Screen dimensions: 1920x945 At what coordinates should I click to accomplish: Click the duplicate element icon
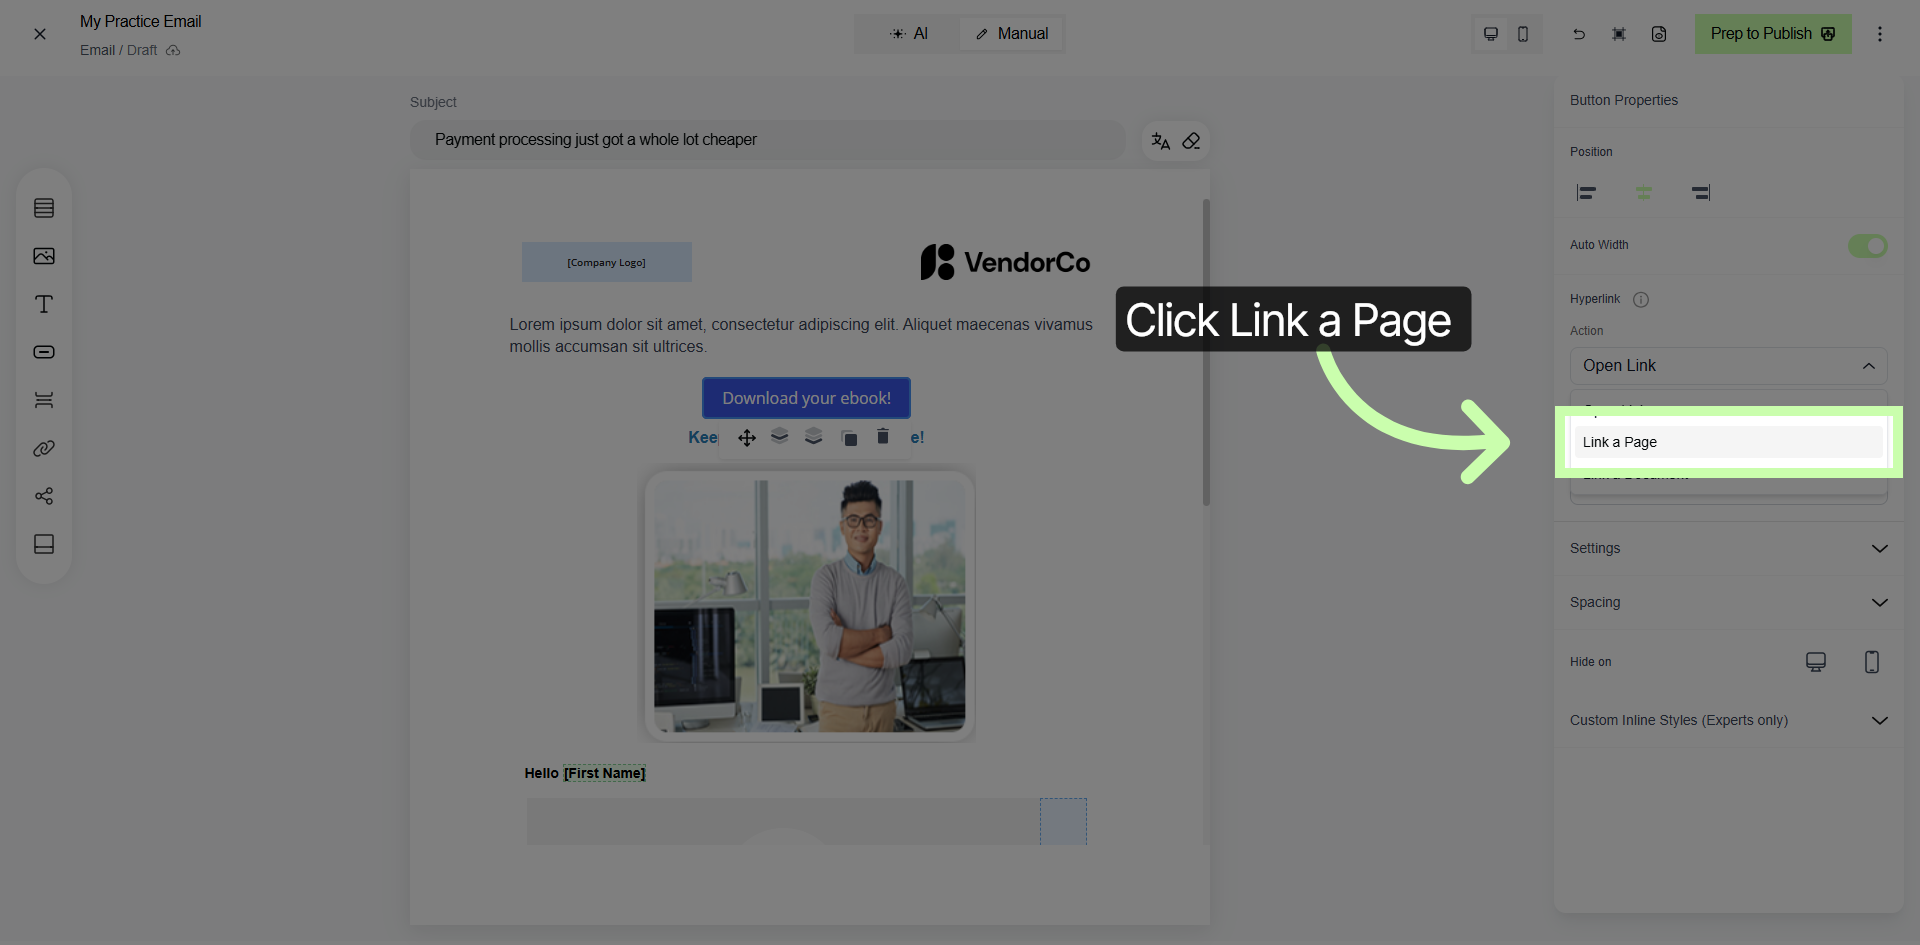click(x=849, y=437)
